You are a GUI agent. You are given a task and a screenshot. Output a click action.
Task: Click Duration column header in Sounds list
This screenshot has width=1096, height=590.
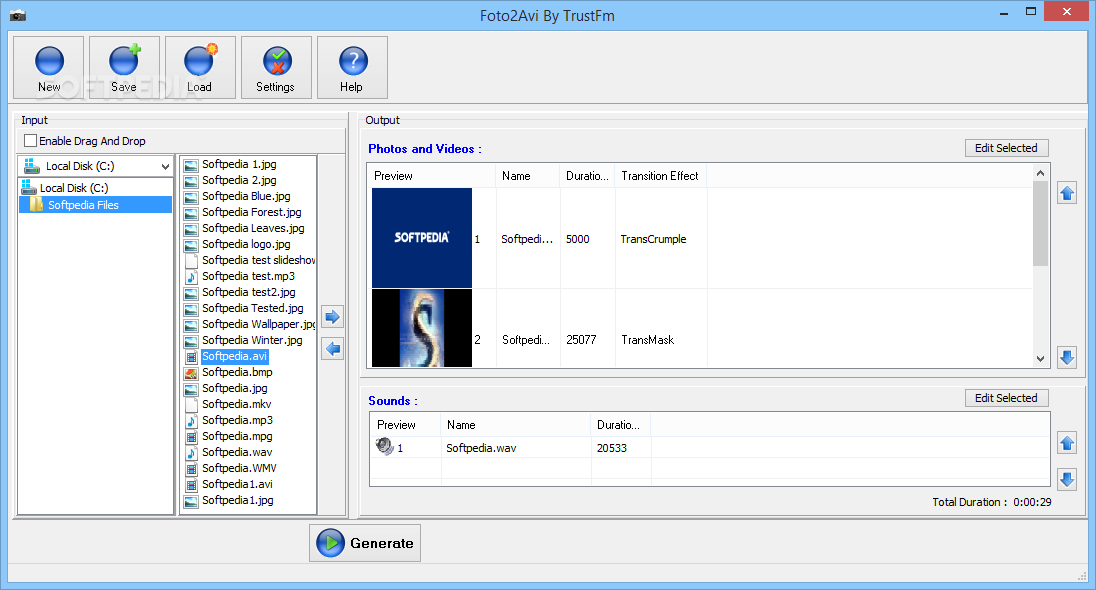[x=618, y=425]
